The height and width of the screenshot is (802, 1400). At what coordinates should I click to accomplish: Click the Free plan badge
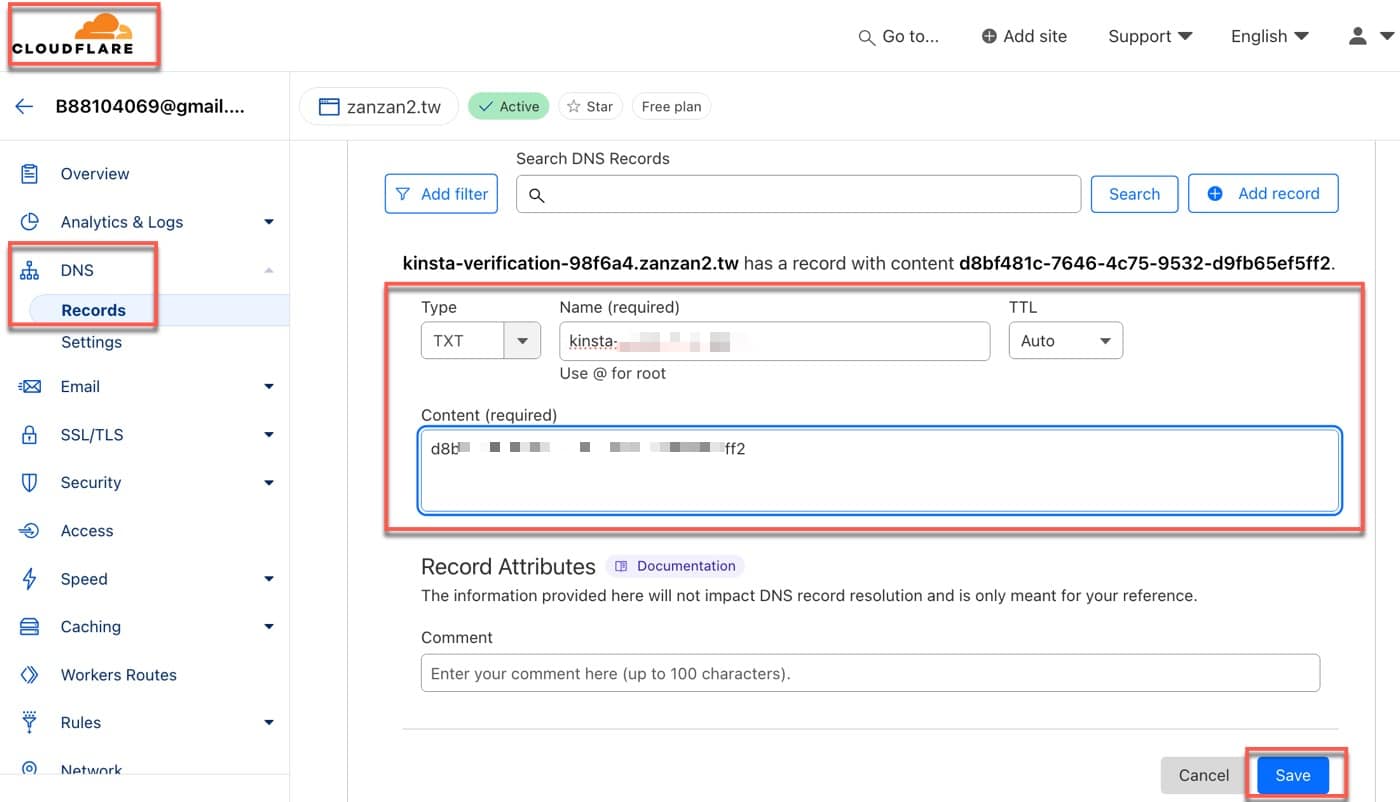671,106
